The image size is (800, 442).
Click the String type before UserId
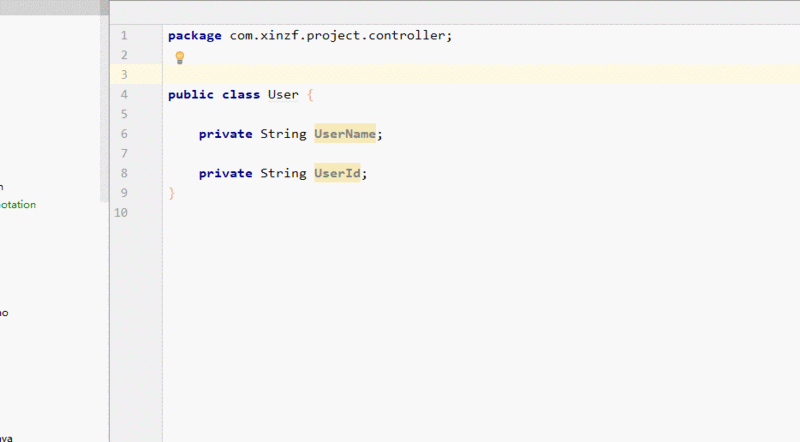[283, 173]
